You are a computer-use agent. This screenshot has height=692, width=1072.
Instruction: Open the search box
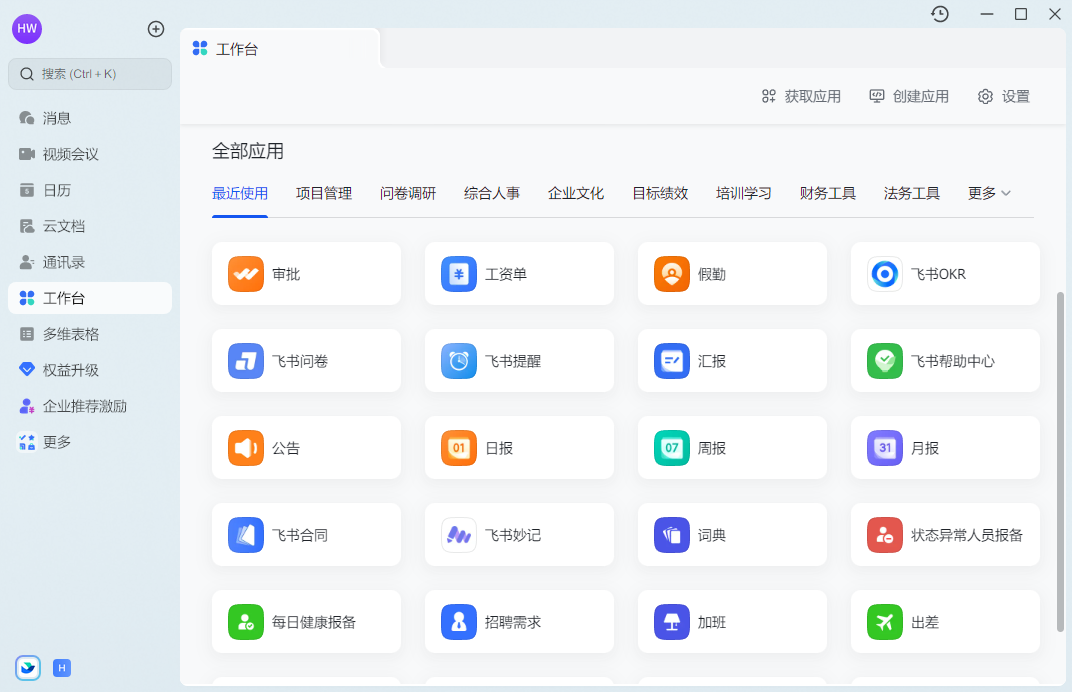click(89, 73)
